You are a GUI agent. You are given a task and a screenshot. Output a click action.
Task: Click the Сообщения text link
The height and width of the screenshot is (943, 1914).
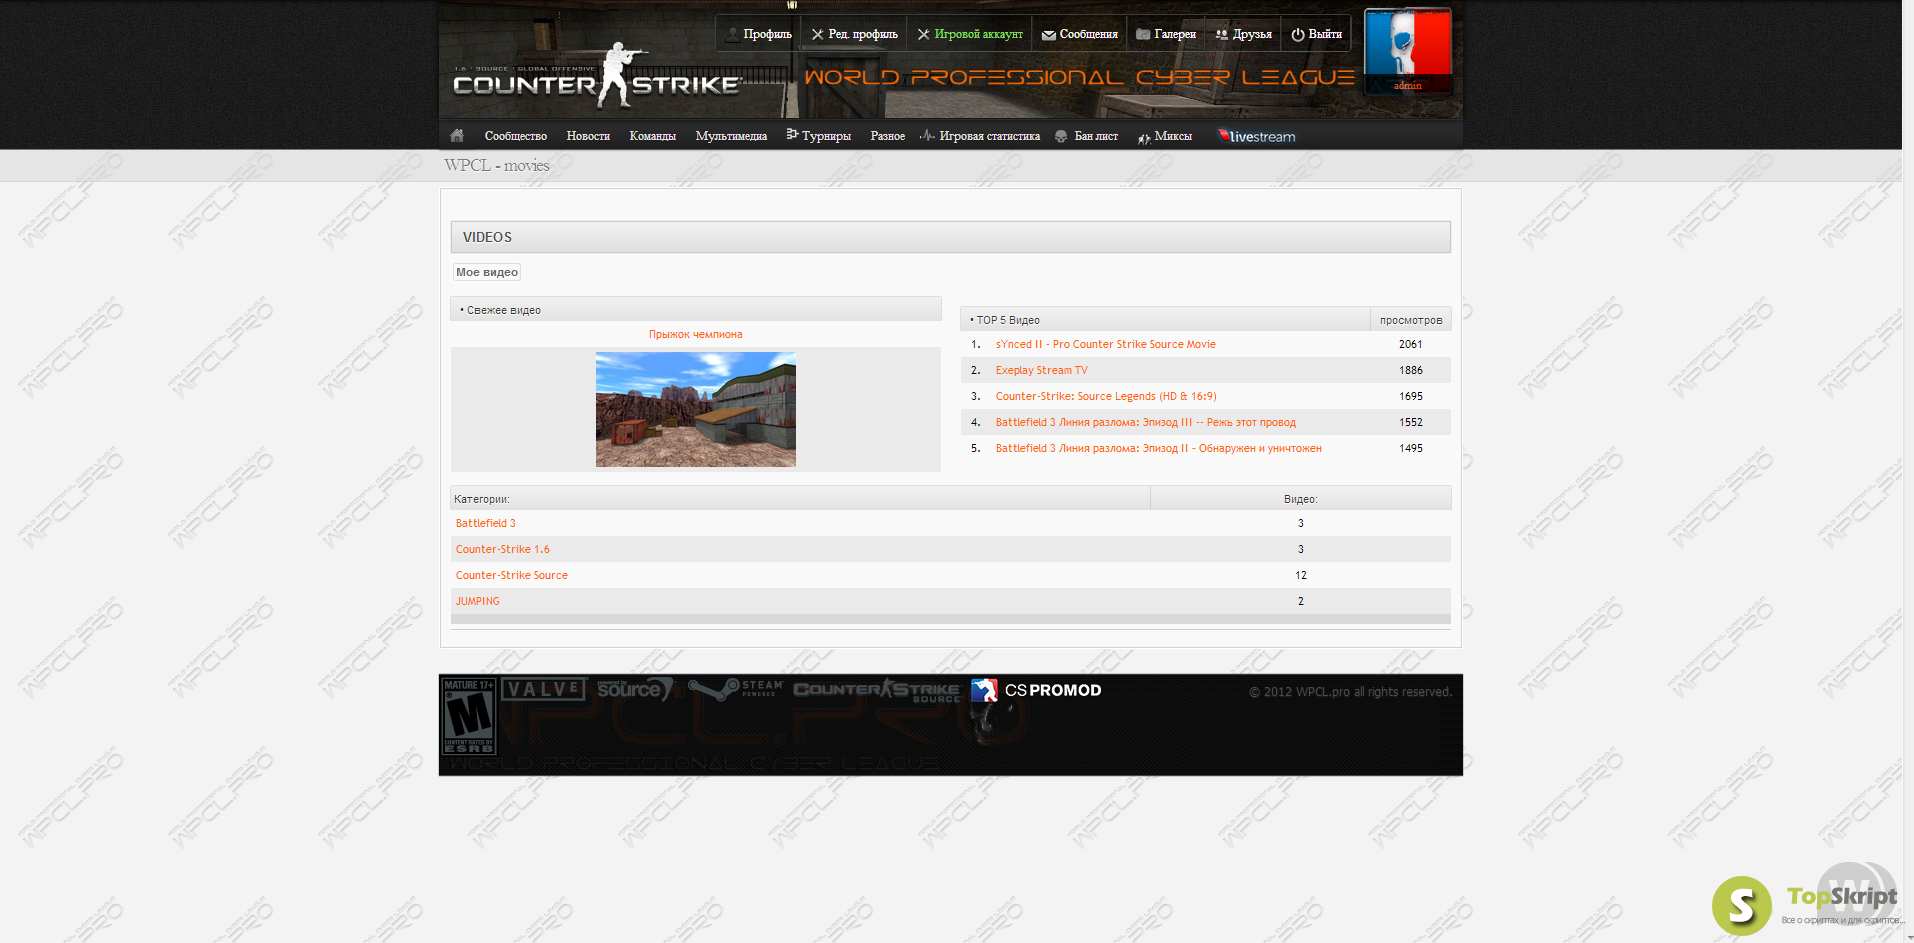1088,34
